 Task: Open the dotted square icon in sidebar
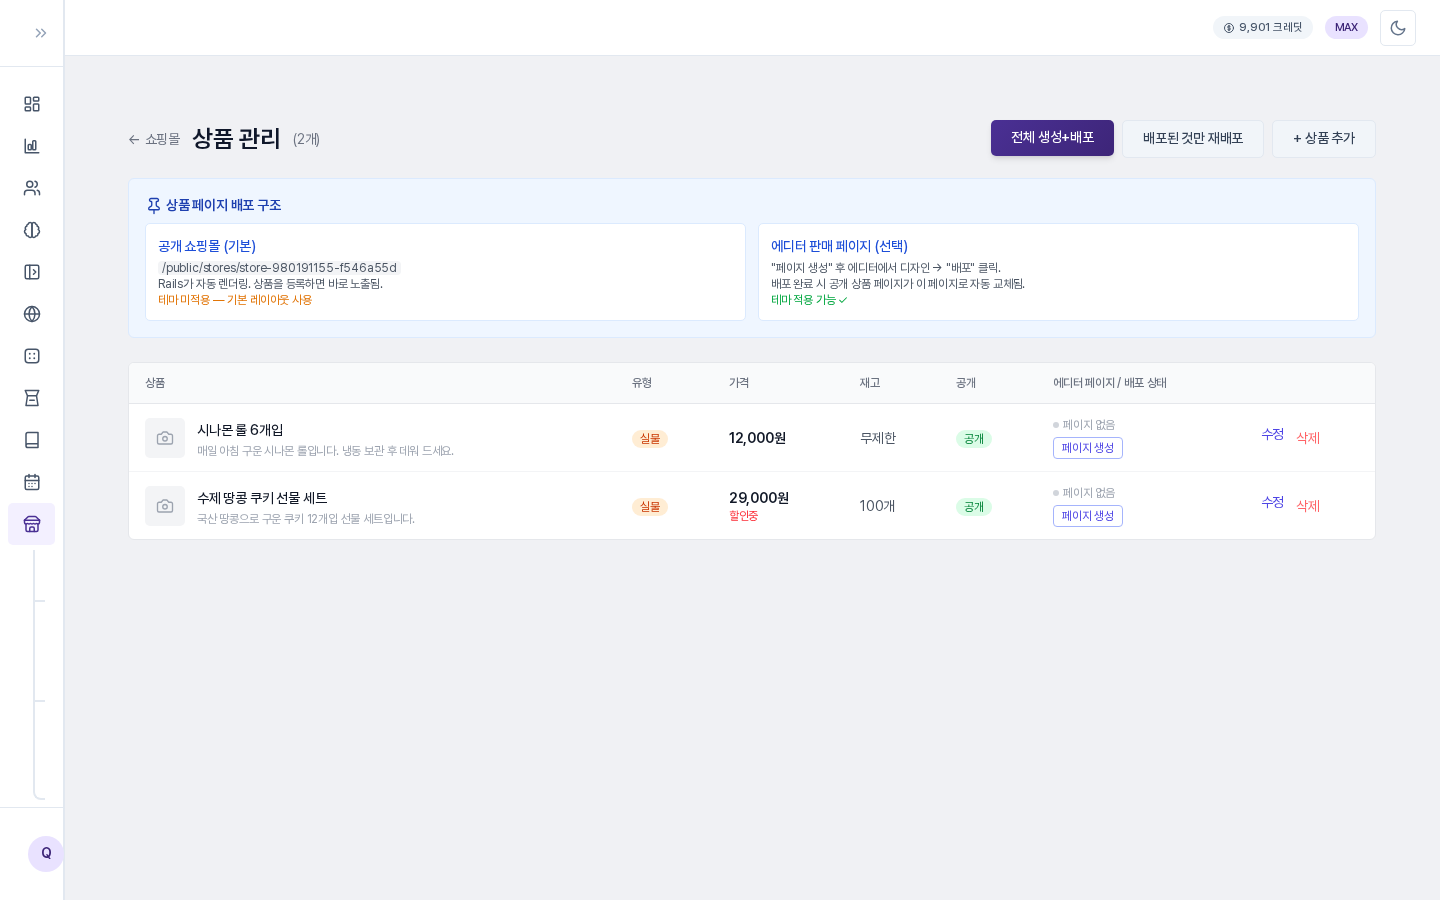click(x=32, y=356)
